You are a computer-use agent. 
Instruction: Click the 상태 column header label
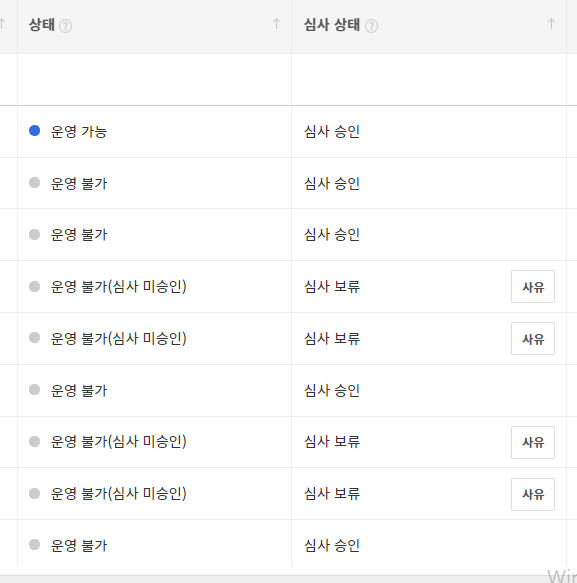tap(42, 25)
